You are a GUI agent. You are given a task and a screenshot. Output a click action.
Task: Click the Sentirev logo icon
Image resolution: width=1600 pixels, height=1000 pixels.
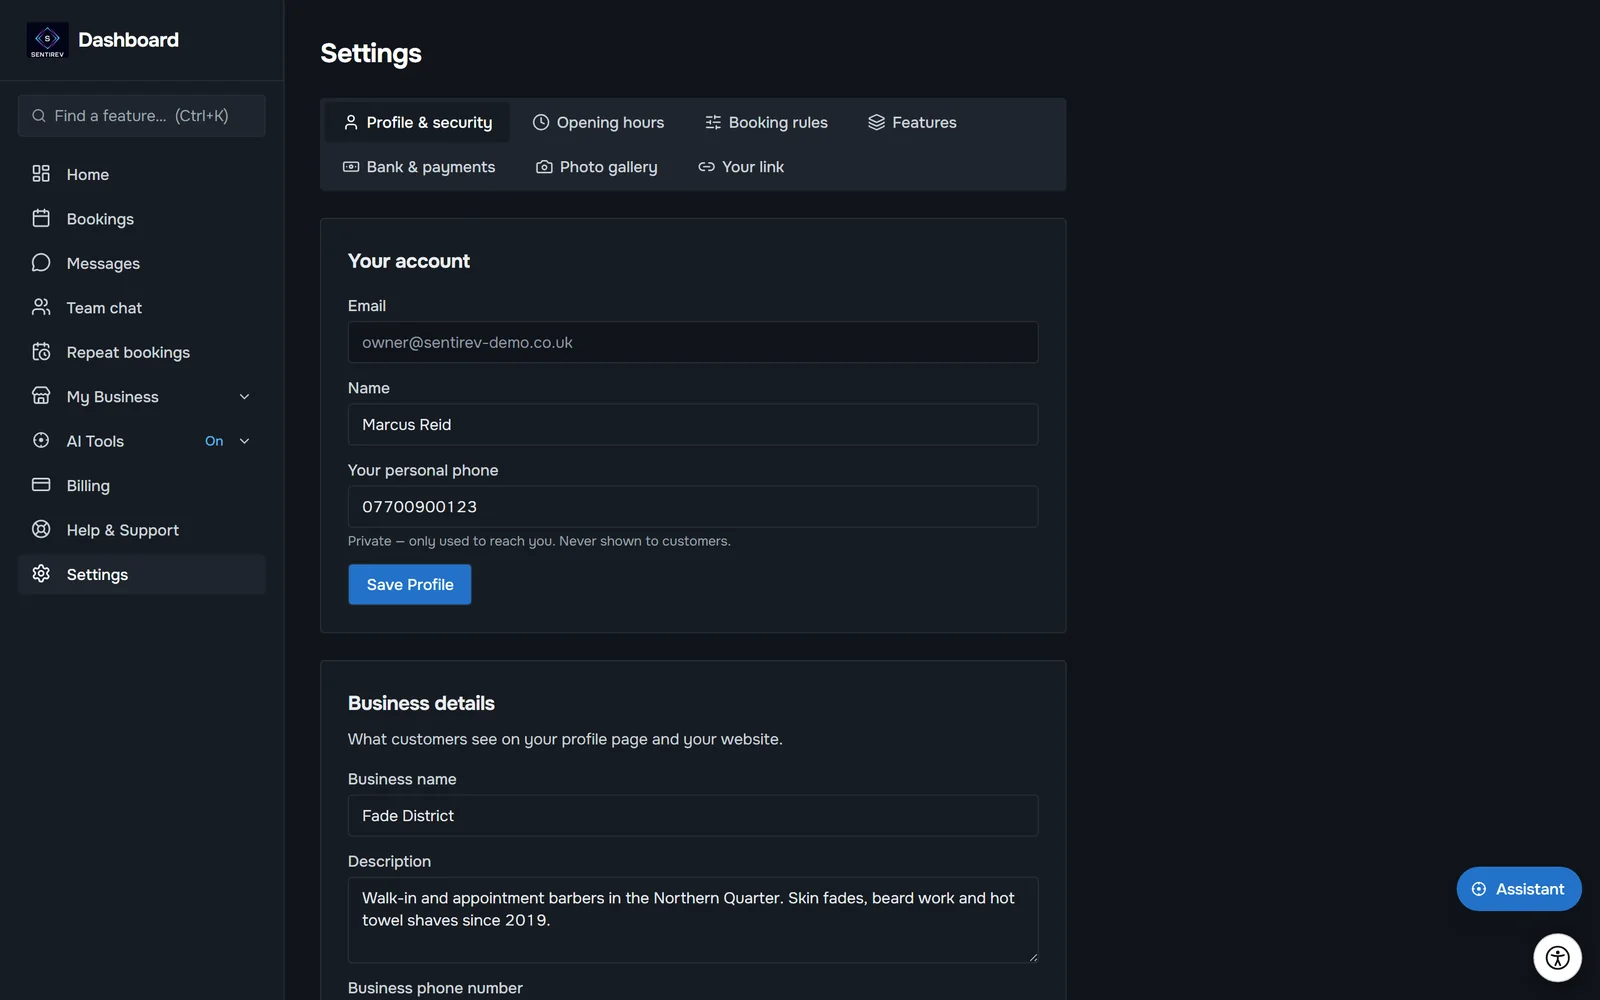click(47, 40)
